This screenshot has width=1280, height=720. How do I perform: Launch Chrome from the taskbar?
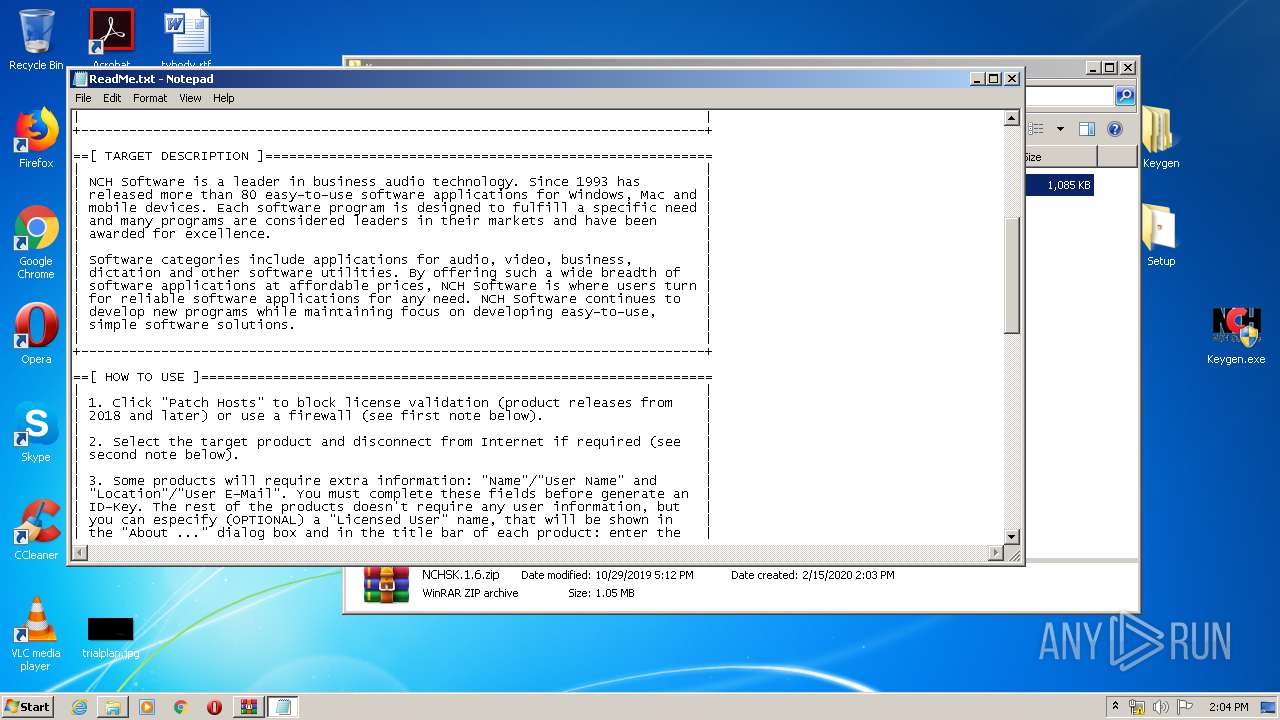(181, 707)
